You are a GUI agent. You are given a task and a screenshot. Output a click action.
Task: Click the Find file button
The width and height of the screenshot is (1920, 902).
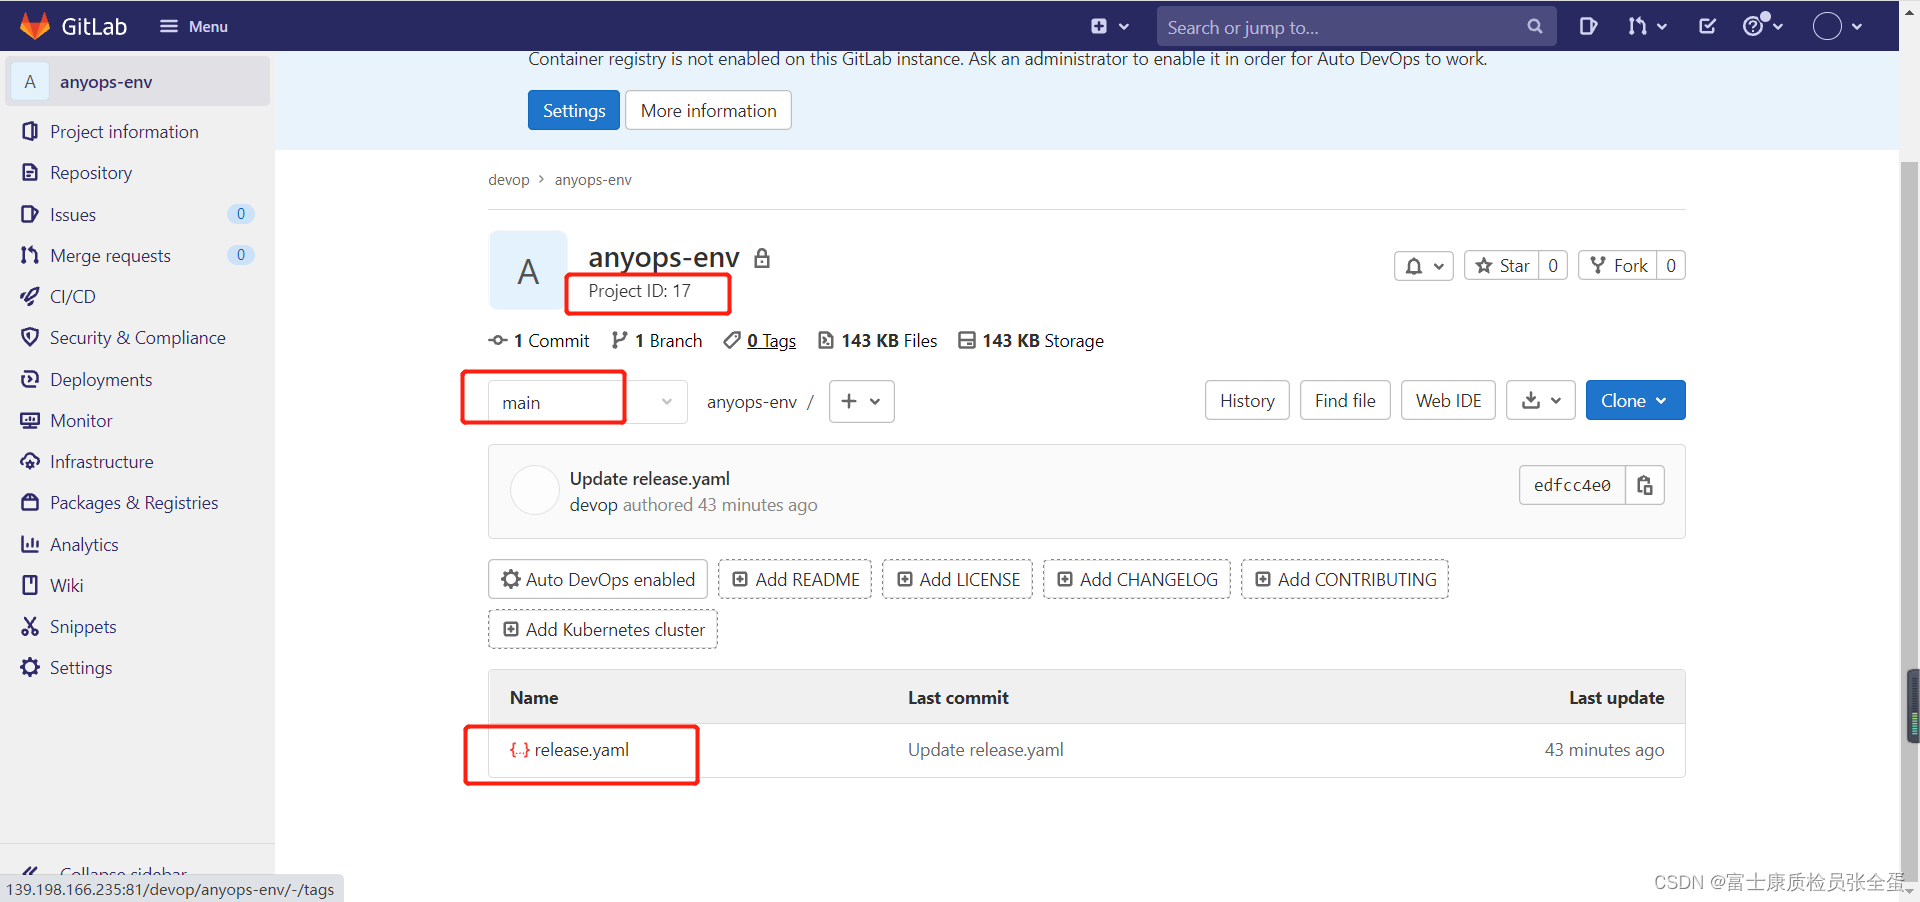coord(1345,401)
